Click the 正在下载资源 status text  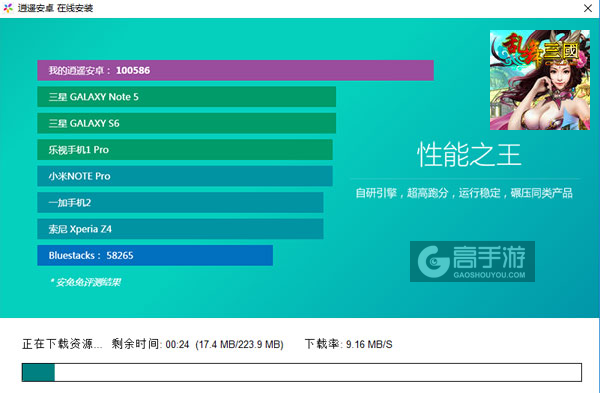tap(62, 344)
